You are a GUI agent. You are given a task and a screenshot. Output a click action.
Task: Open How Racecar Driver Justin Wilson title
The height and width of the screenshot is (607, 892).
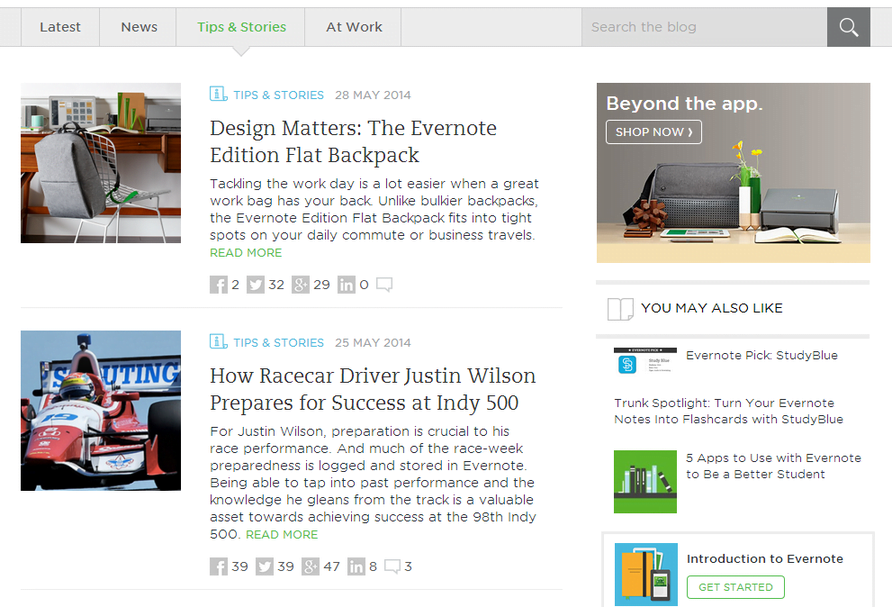(373, 389)
